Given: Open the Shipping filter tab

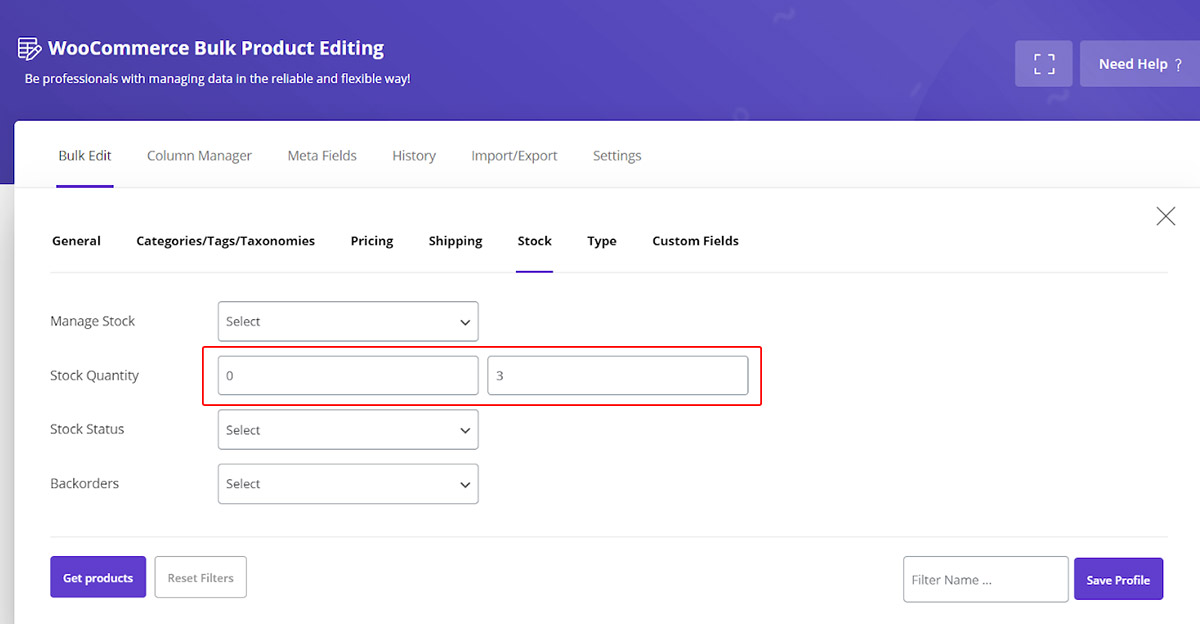Looking at the screenshot, I should click(x=455, y=241).
